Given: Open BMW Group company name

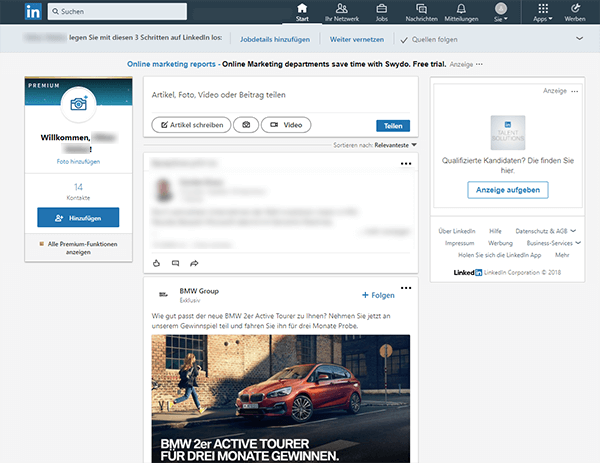Looking at the screenshot, I should [x=199, y=291].
